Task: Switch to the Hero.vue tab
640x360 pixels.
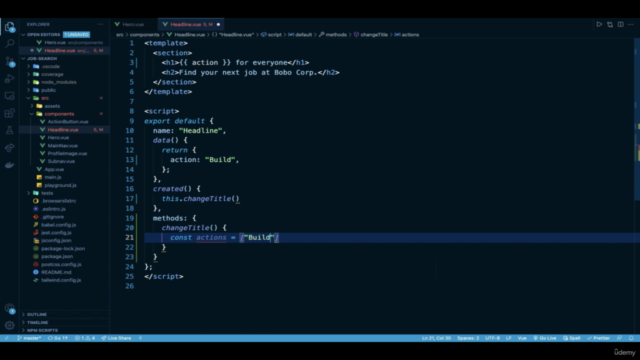Action: pos(133,24)
